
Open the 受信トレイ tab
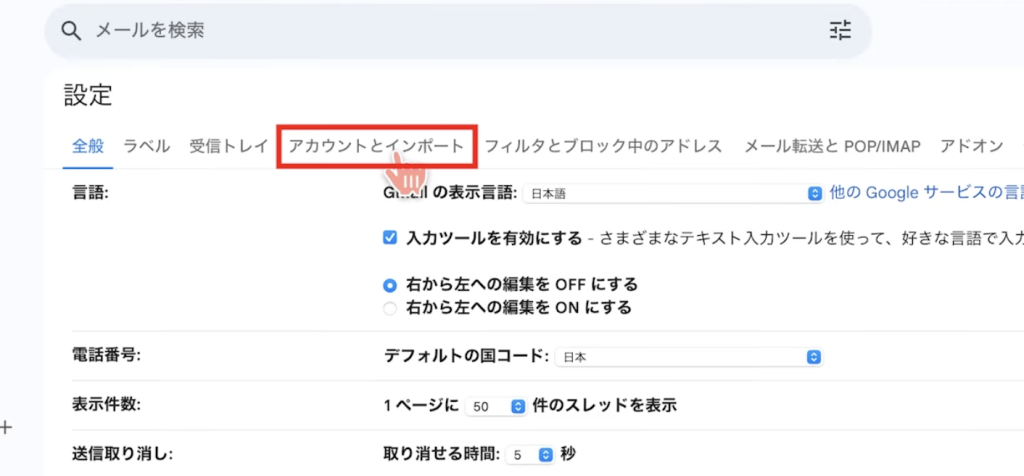point(228,146)
